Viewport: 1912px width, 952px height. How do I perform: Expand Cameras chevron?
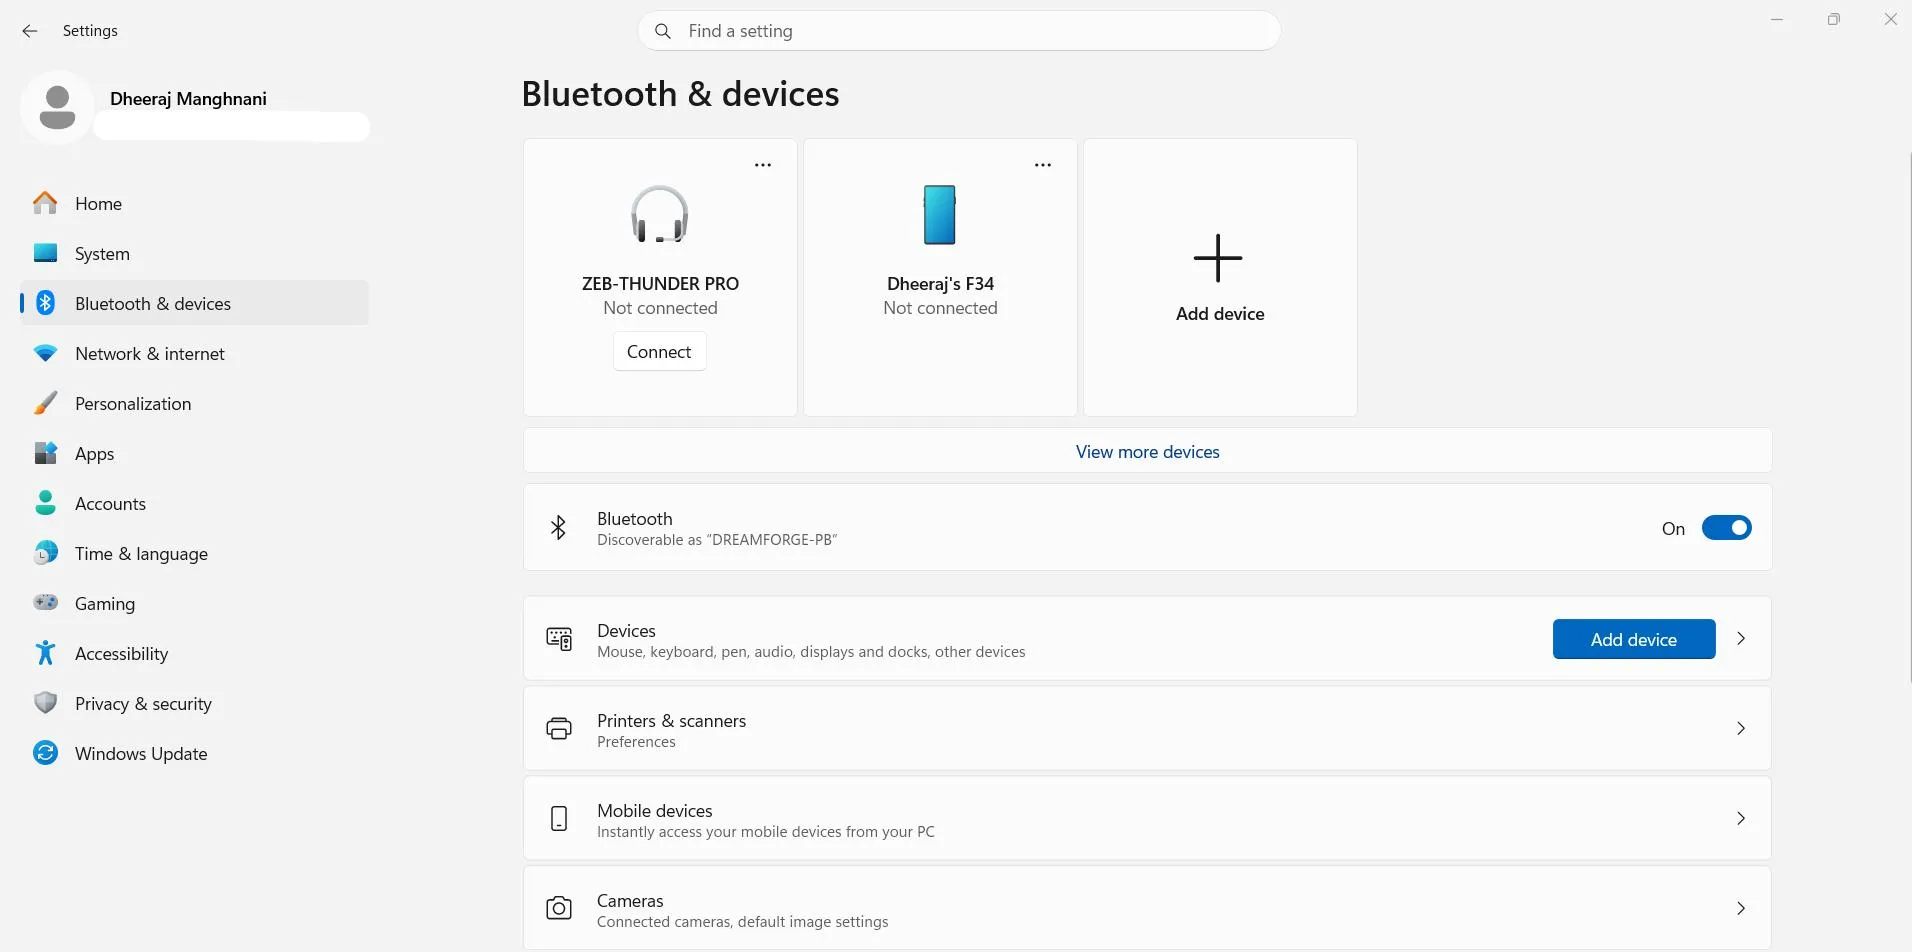pyautogui.click(x=1741, y=908)
